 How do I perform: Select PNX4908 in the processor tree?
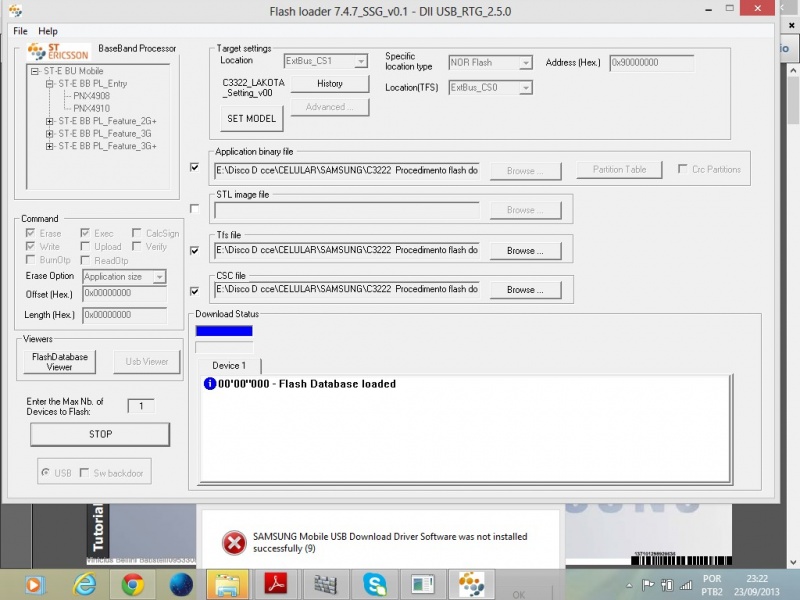pyautogui.click(x=91, y=96)
